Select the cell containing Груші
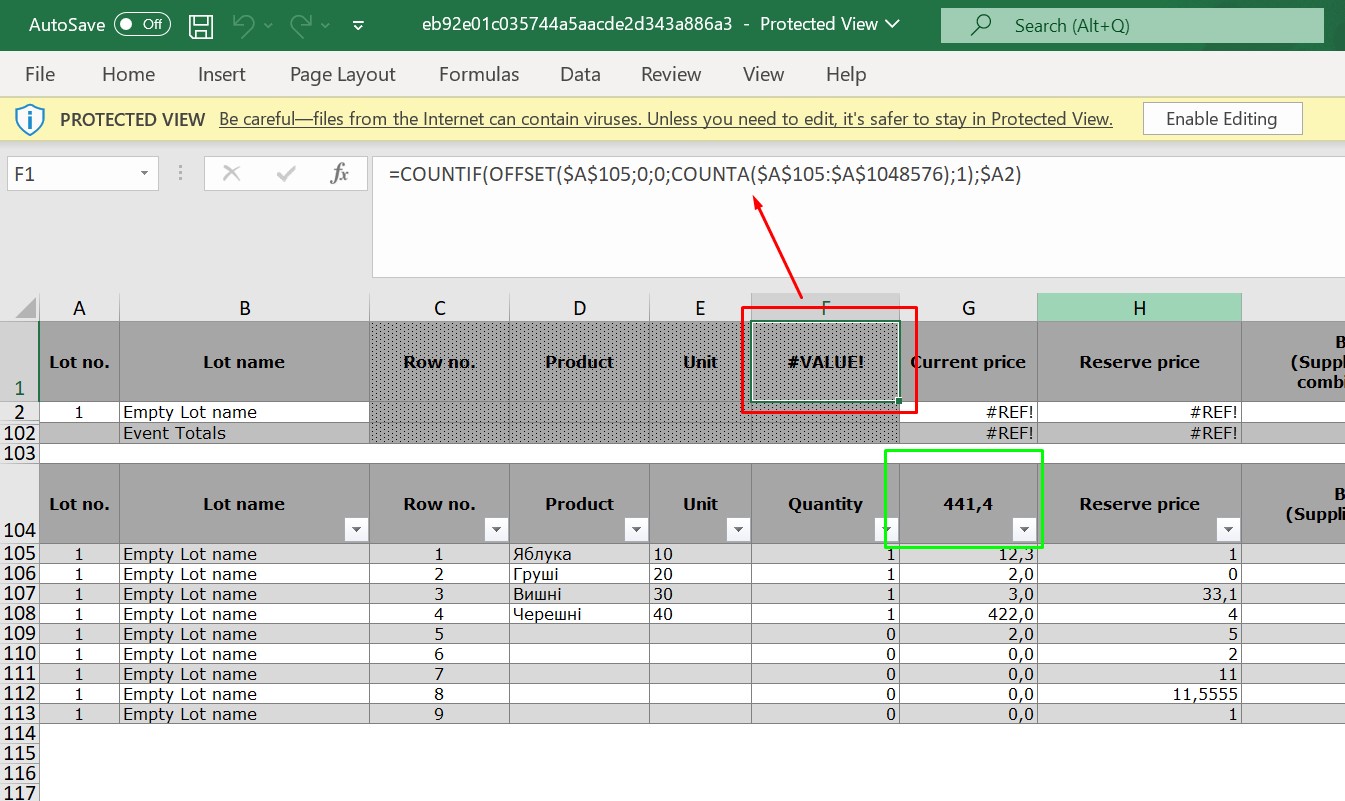 click(x=579, y=574)
